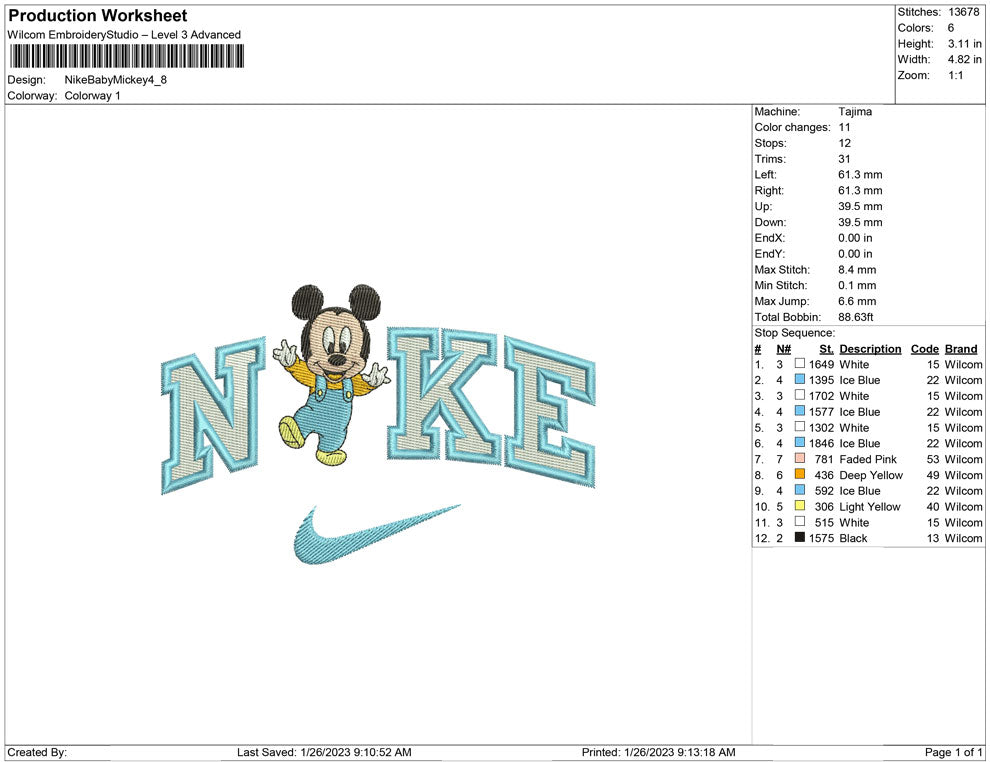Click the 'Production Worksheet' title
The width and height of the screenshot is (990, 762).
(97, 16)
